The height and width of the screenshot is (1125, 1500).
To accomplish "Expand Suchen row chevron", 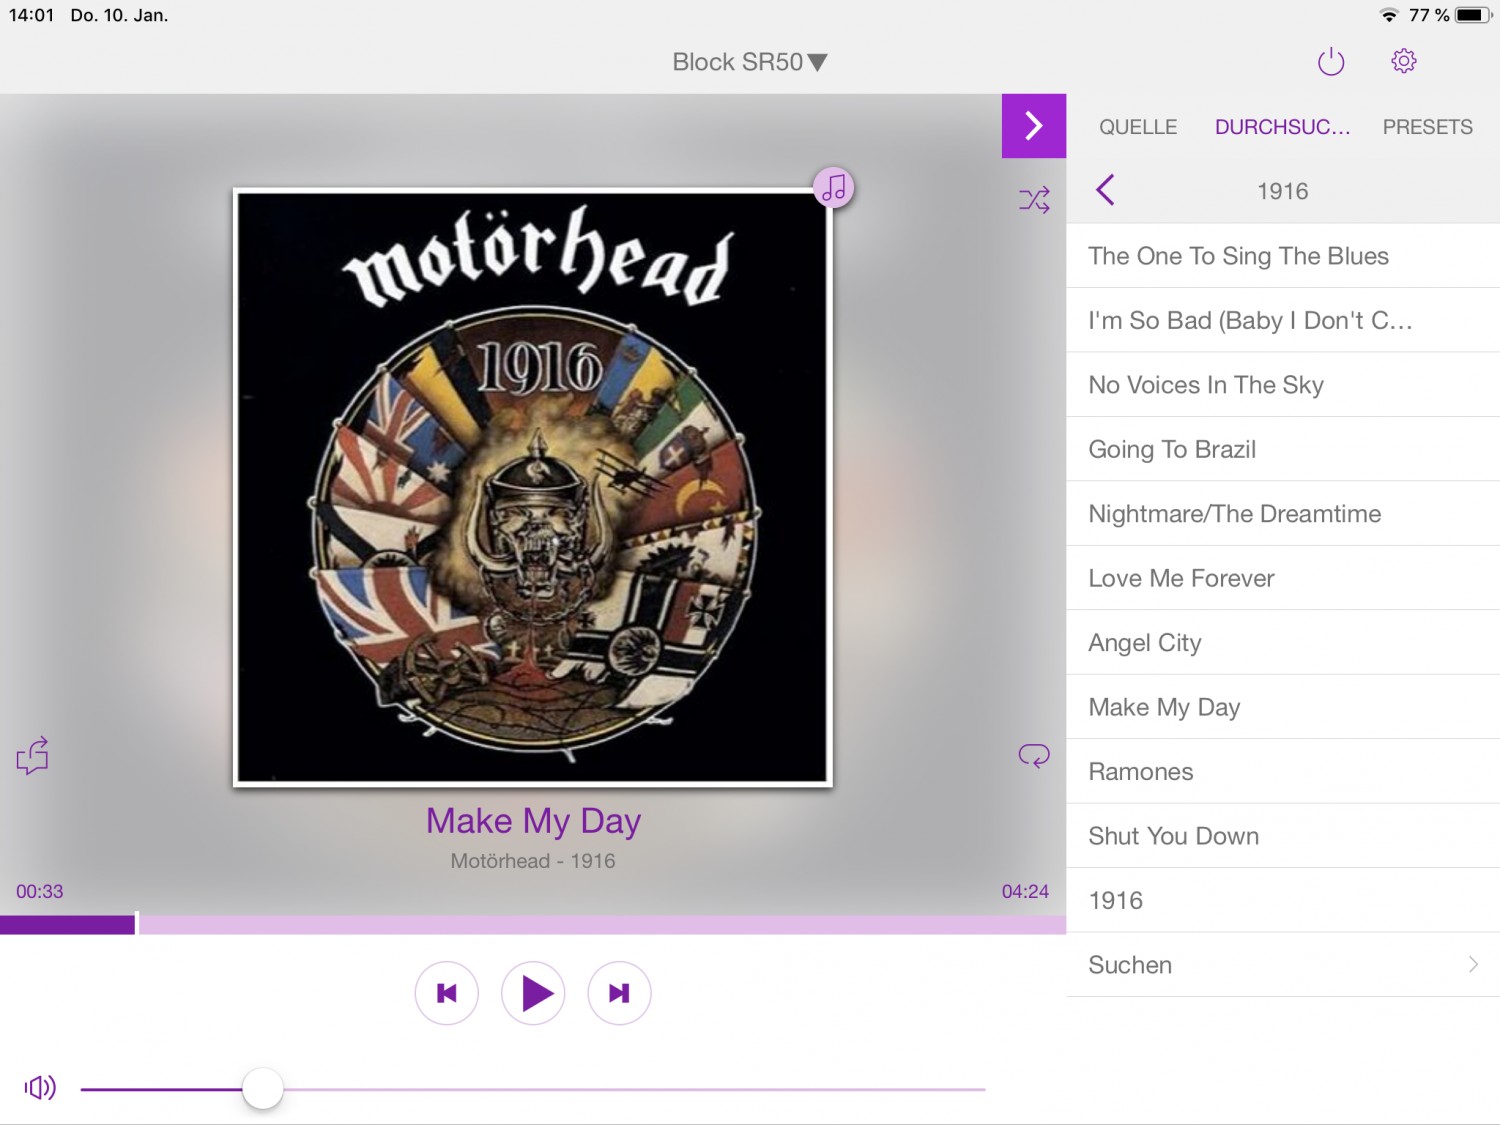I will [1473, 964].
